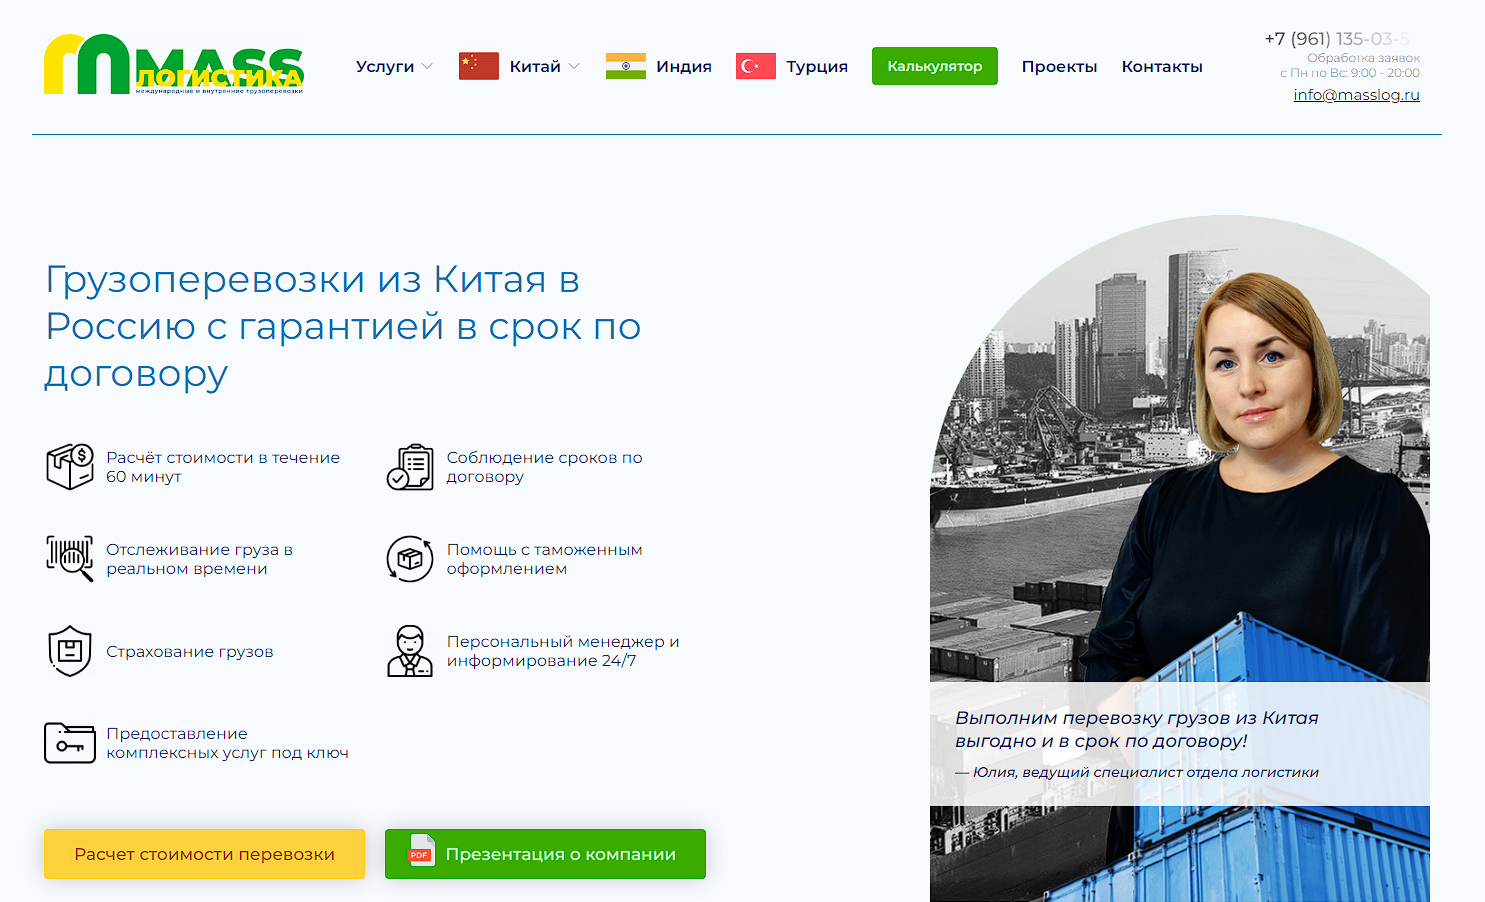The image size is (1485, 902).
Task: Click the turnkey services key folder icon
Action: click(x=70, y=743)
